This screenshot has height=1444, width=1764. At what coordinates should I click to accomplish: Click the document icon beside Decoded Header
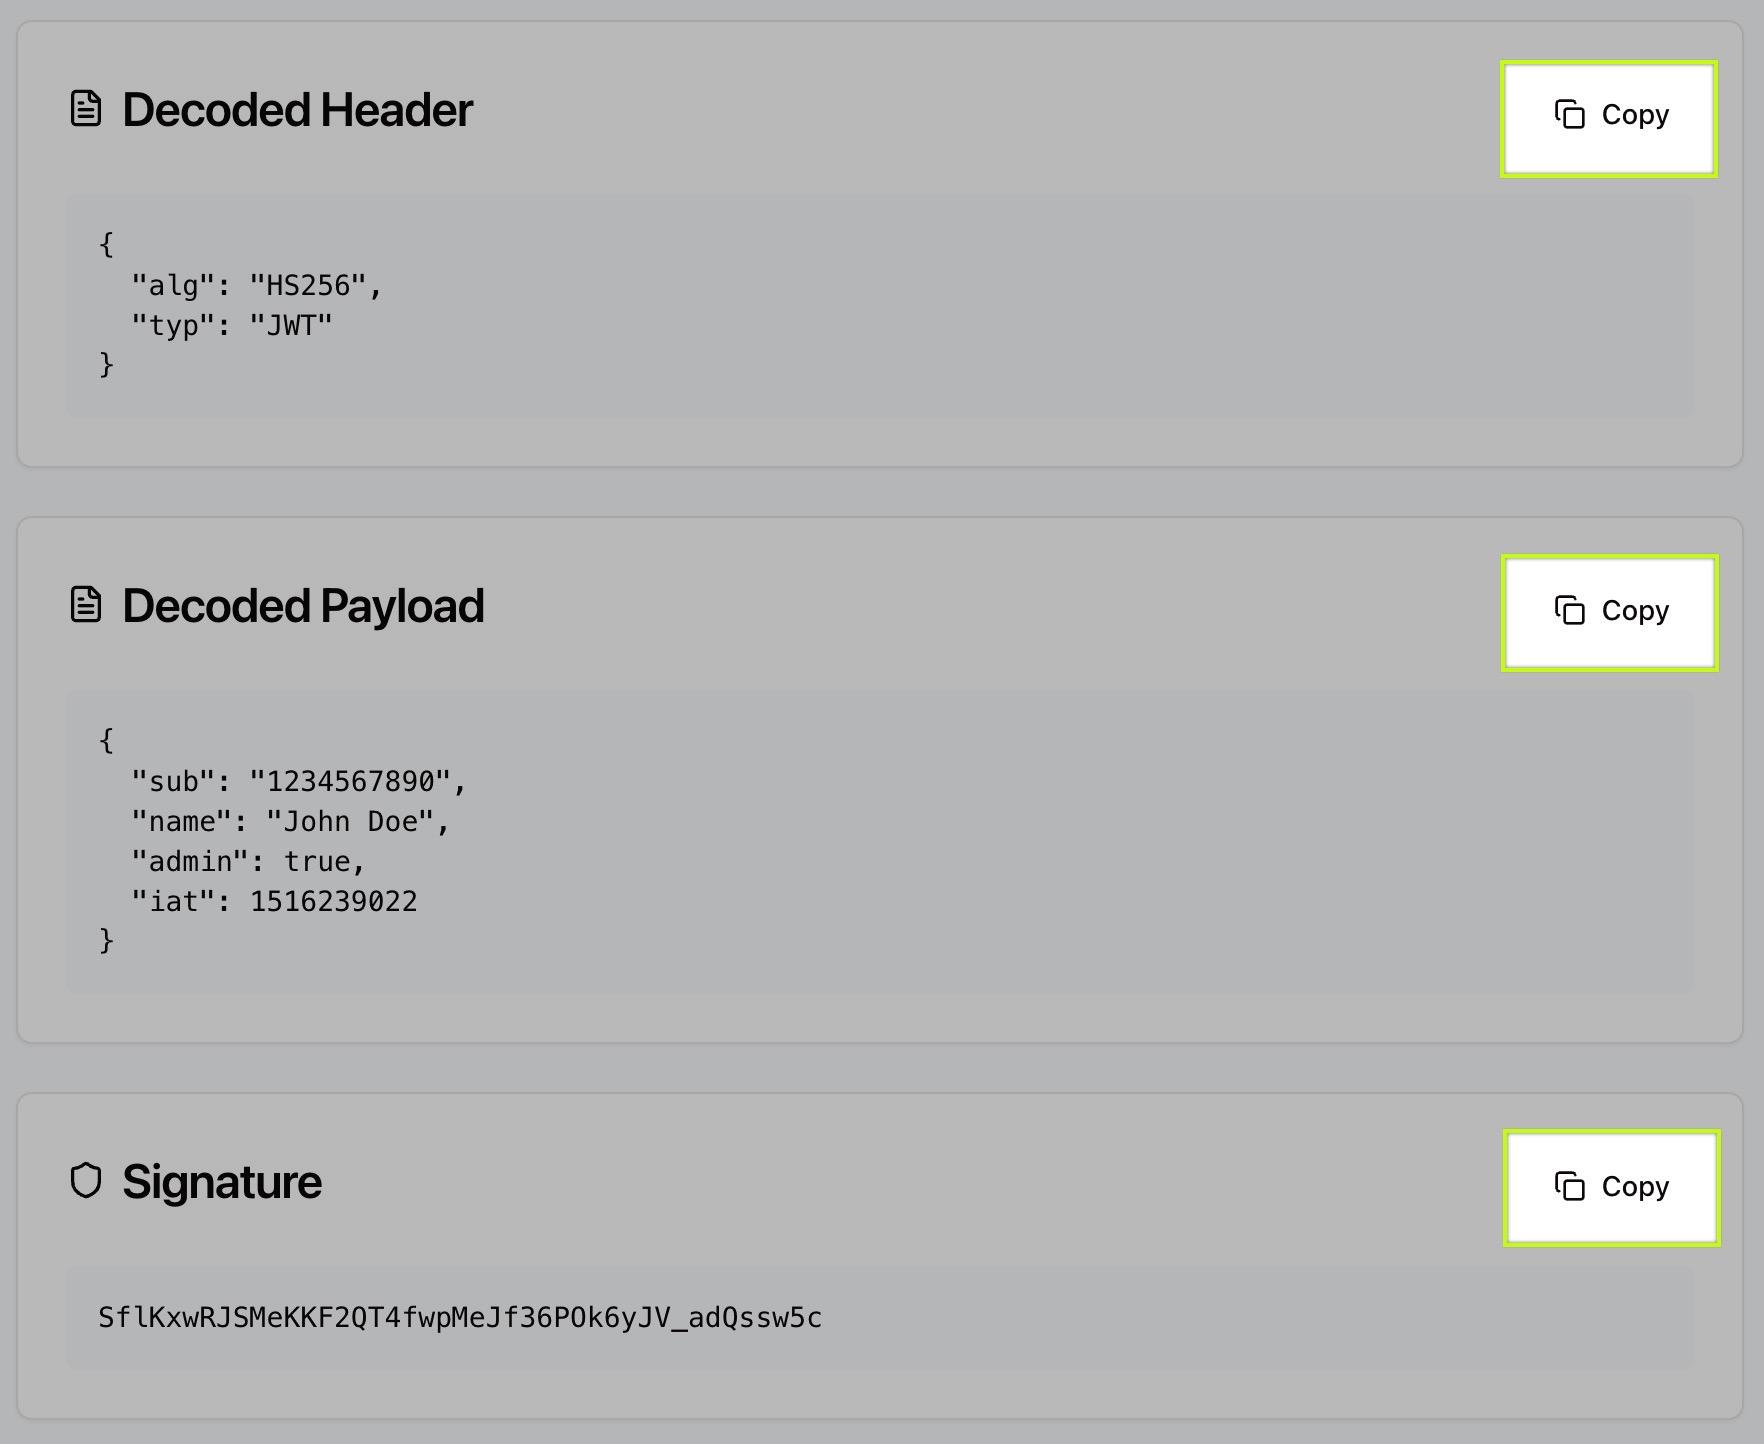click(86, 109)
